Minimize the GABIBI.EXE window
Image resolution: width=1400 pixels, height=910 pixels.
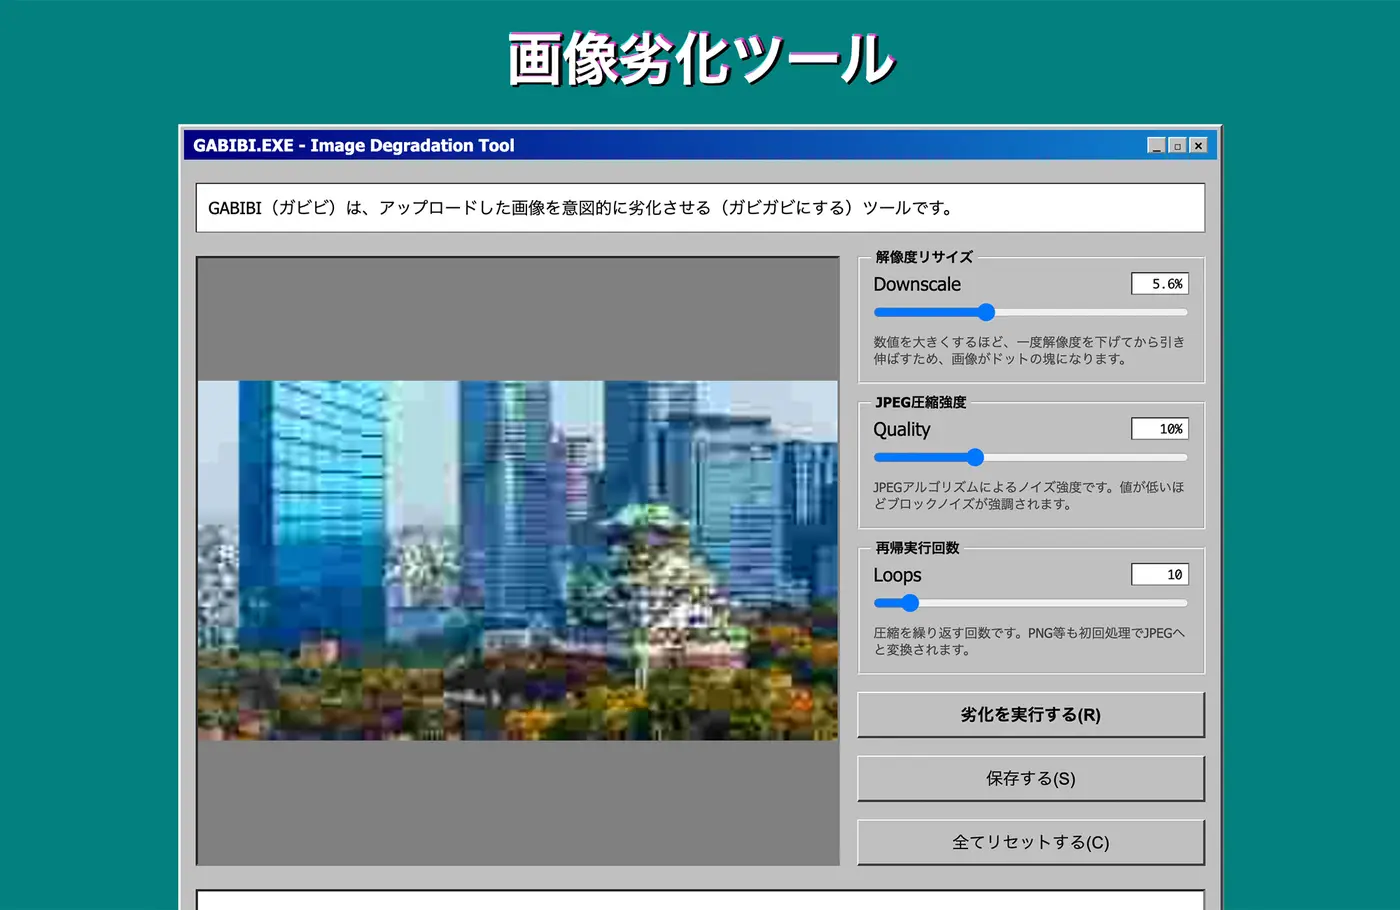coord(1158,145)
